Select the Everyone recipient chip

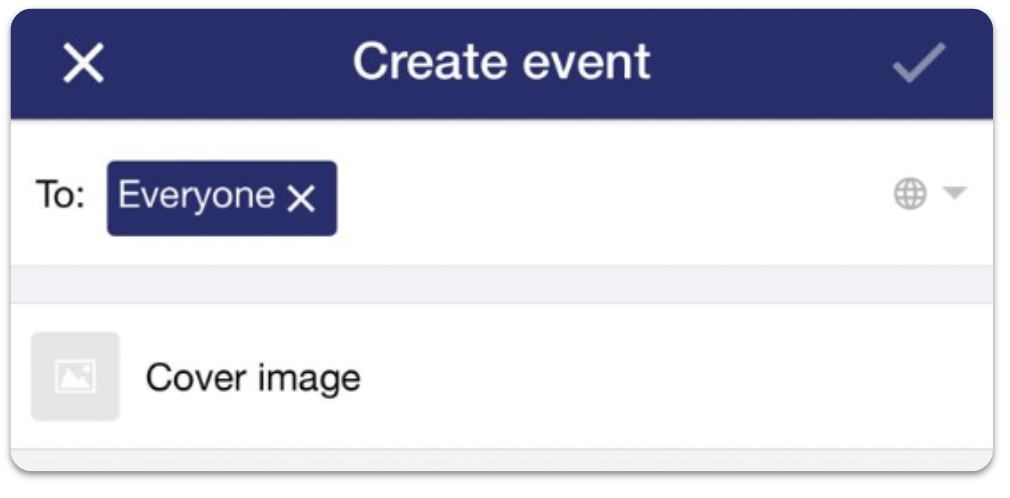pyautogui.click(x=222, y=198)
